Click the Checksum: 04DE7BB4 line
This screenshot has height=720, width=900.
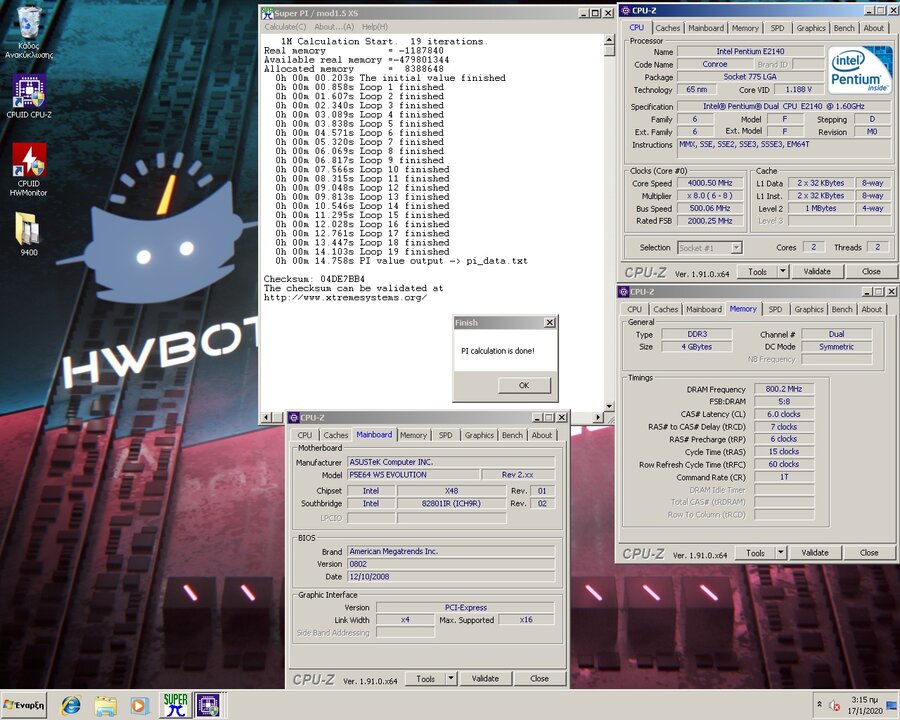(314, 279)
